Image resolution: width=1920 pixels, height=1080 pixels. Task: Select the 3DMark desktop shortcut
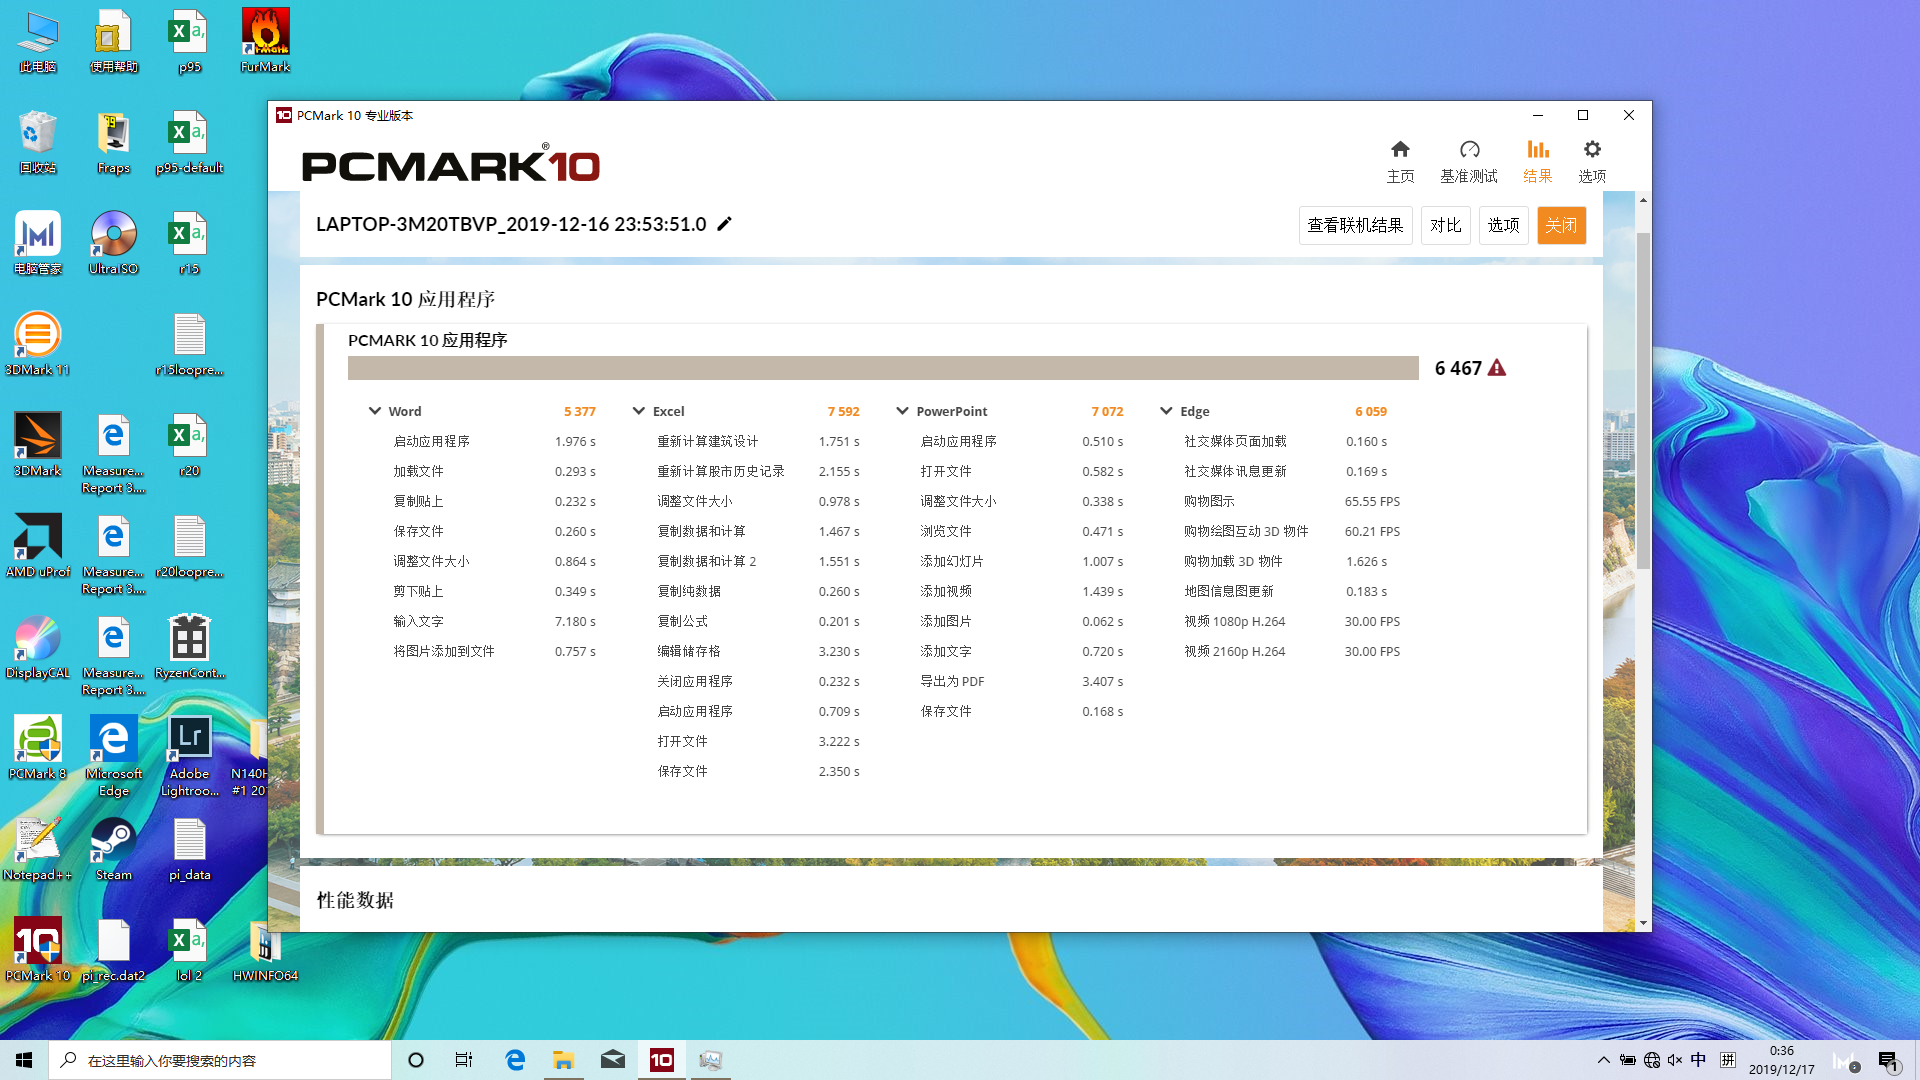(x=38, y=446)
